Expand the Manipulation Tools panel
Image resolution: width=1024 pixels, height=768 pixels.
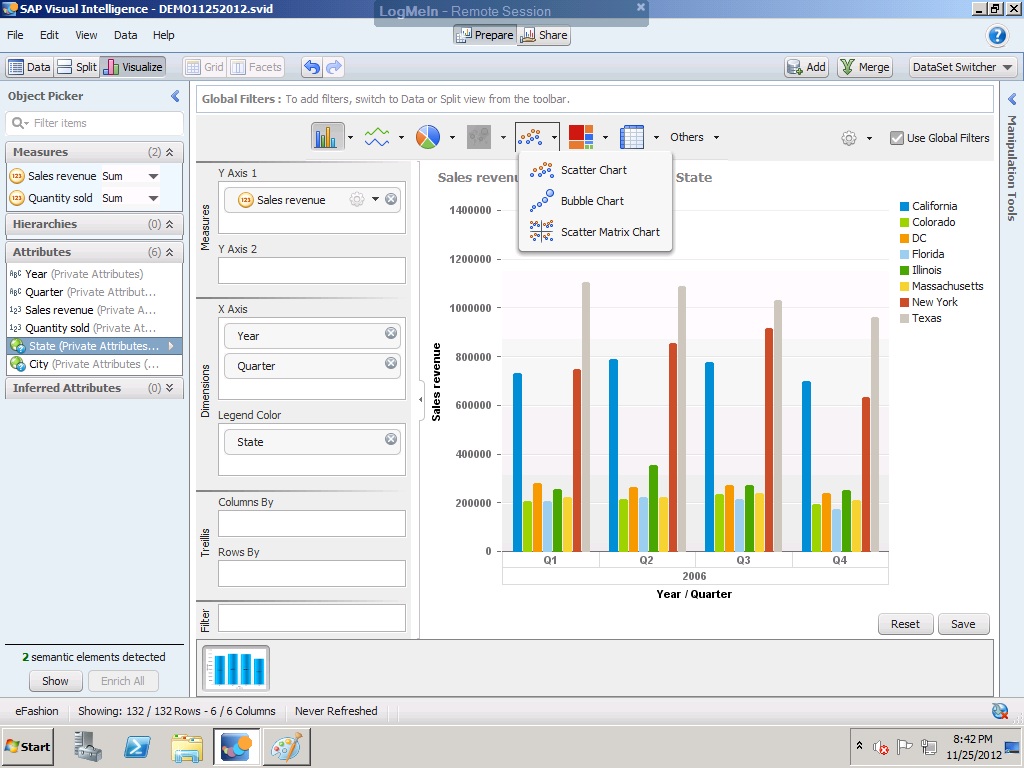click(x=1012, y=99)
